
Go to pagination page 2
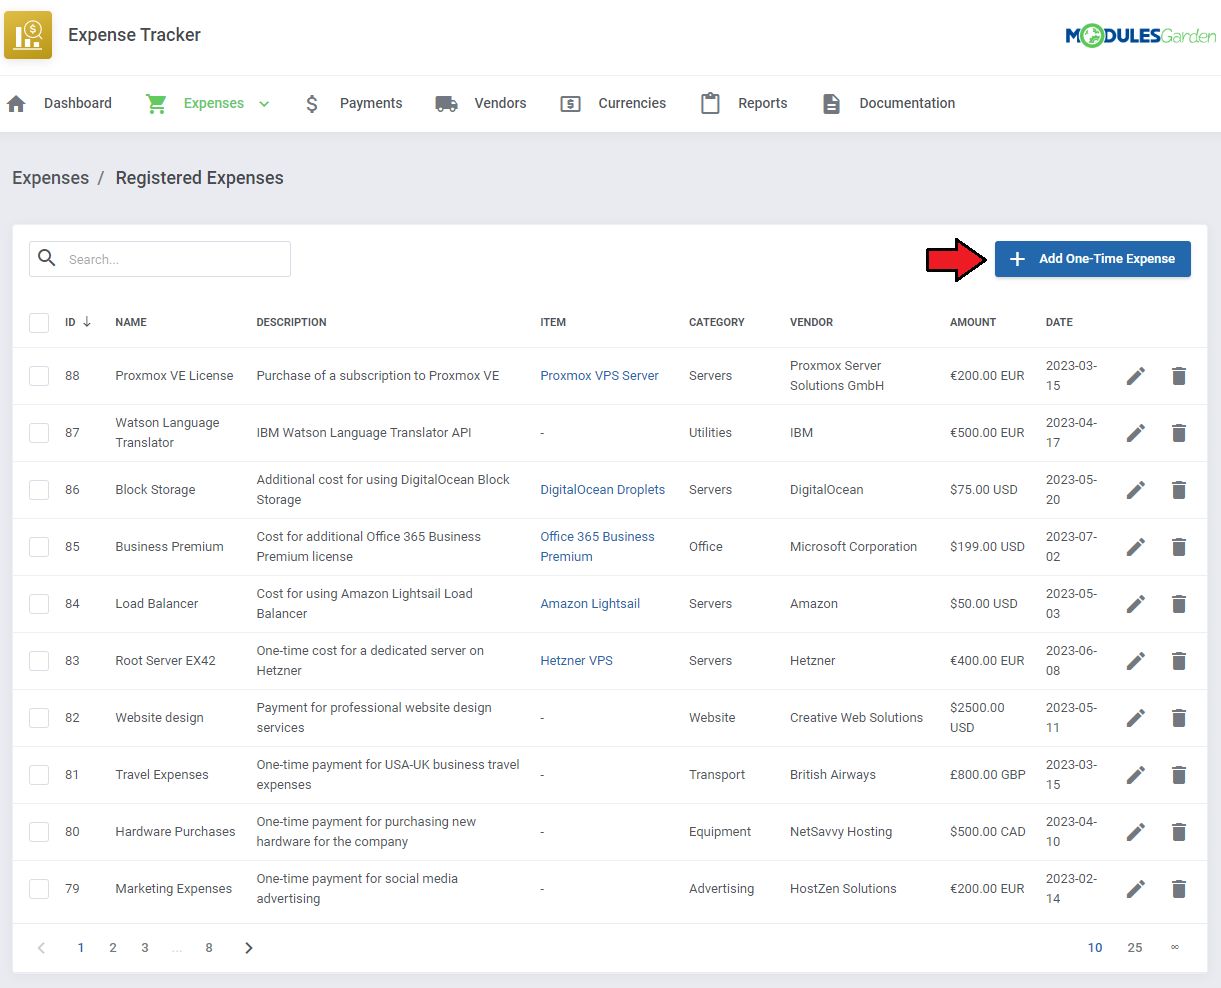113,948
